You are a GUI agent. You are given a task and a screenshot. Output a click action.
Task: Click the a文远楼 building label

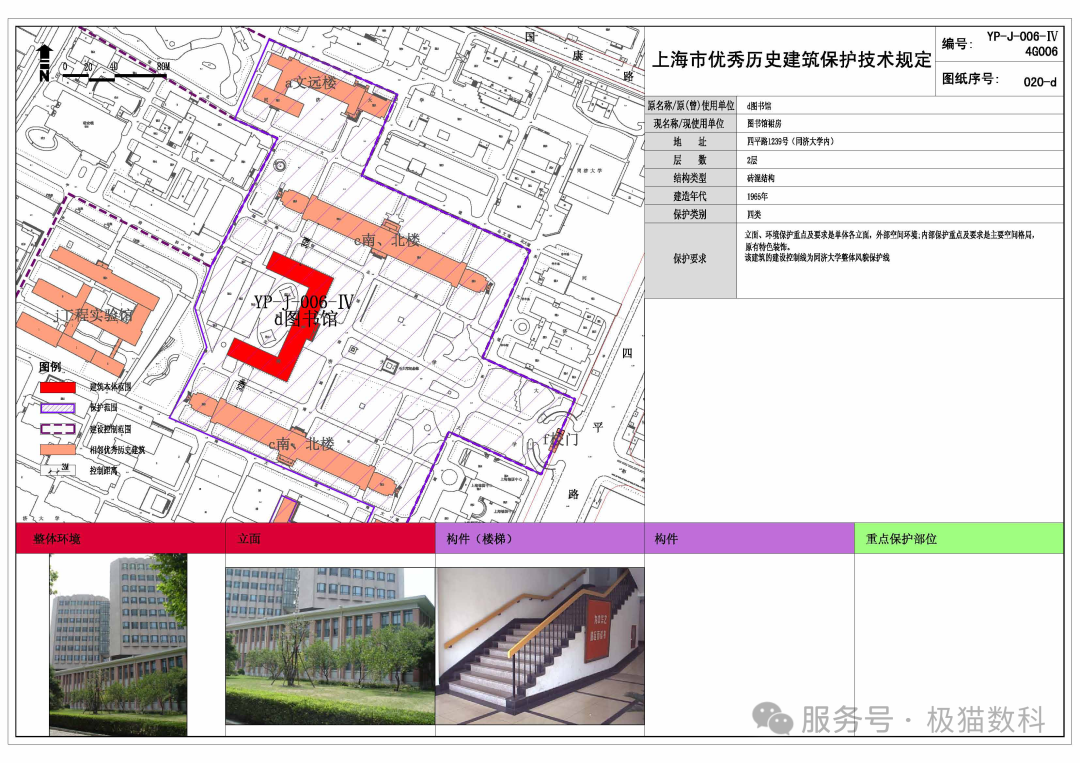[x=311, y=83]
